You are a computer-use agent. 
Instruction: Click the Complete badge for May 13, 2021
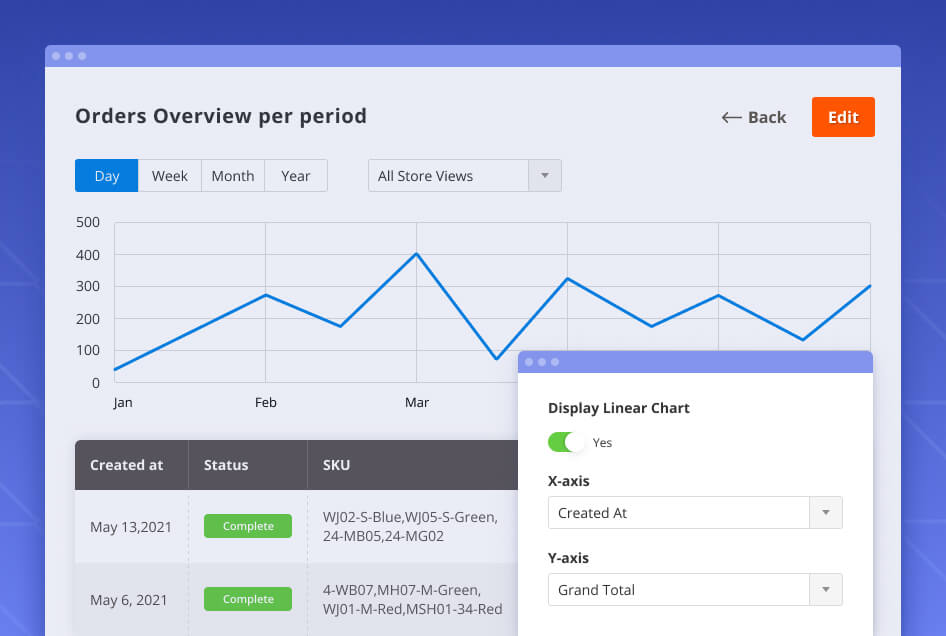[248, 526]
